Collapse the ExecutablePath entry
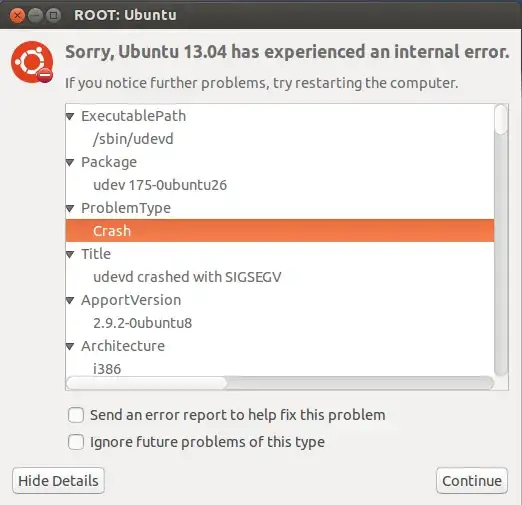Image resolution: width=522 pixels, height=505 pixels. (70, 116)
